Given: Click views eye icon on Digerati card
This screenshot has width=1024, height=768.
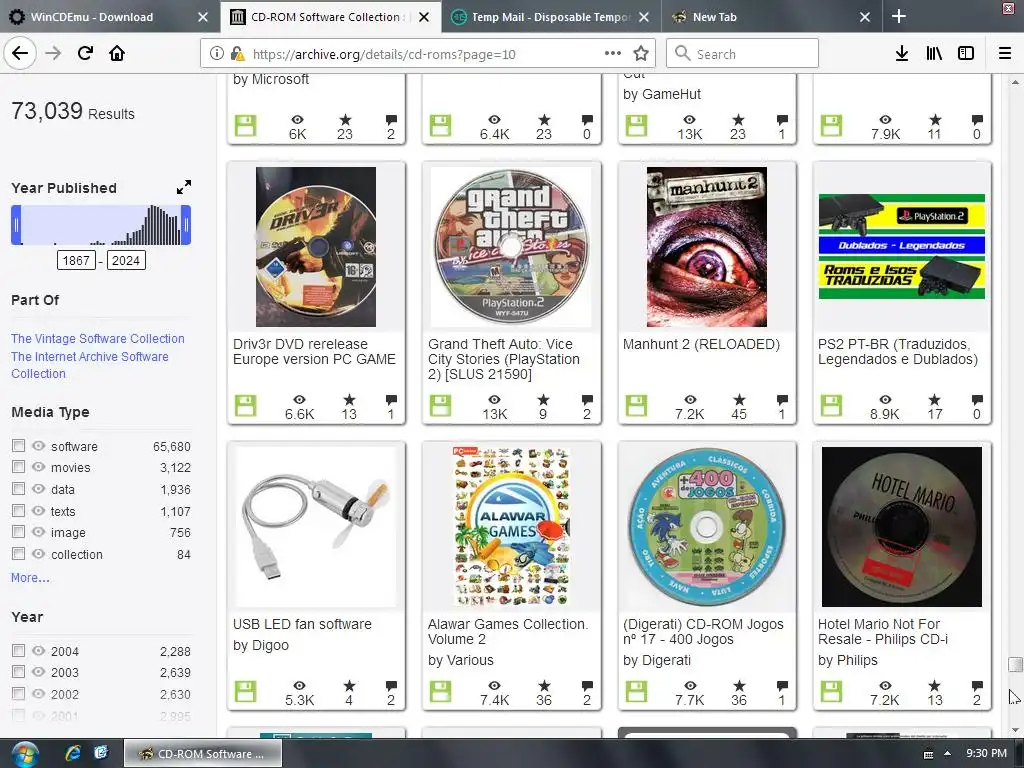Looking at the screenshot, I should coord(690,686).
